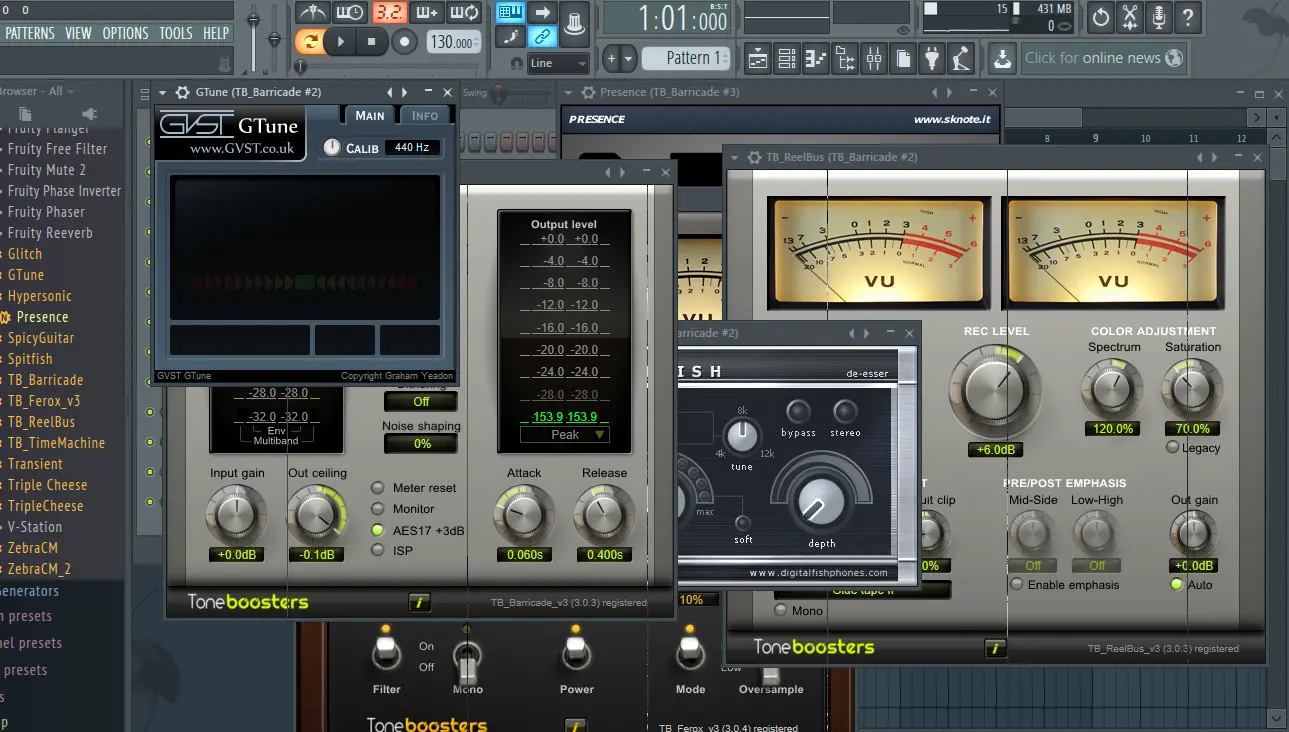Image resolution: width=1289 pixels, height=732 pixels.
Task: Start playback with the Play button
Action: click(x=340, y=42)
